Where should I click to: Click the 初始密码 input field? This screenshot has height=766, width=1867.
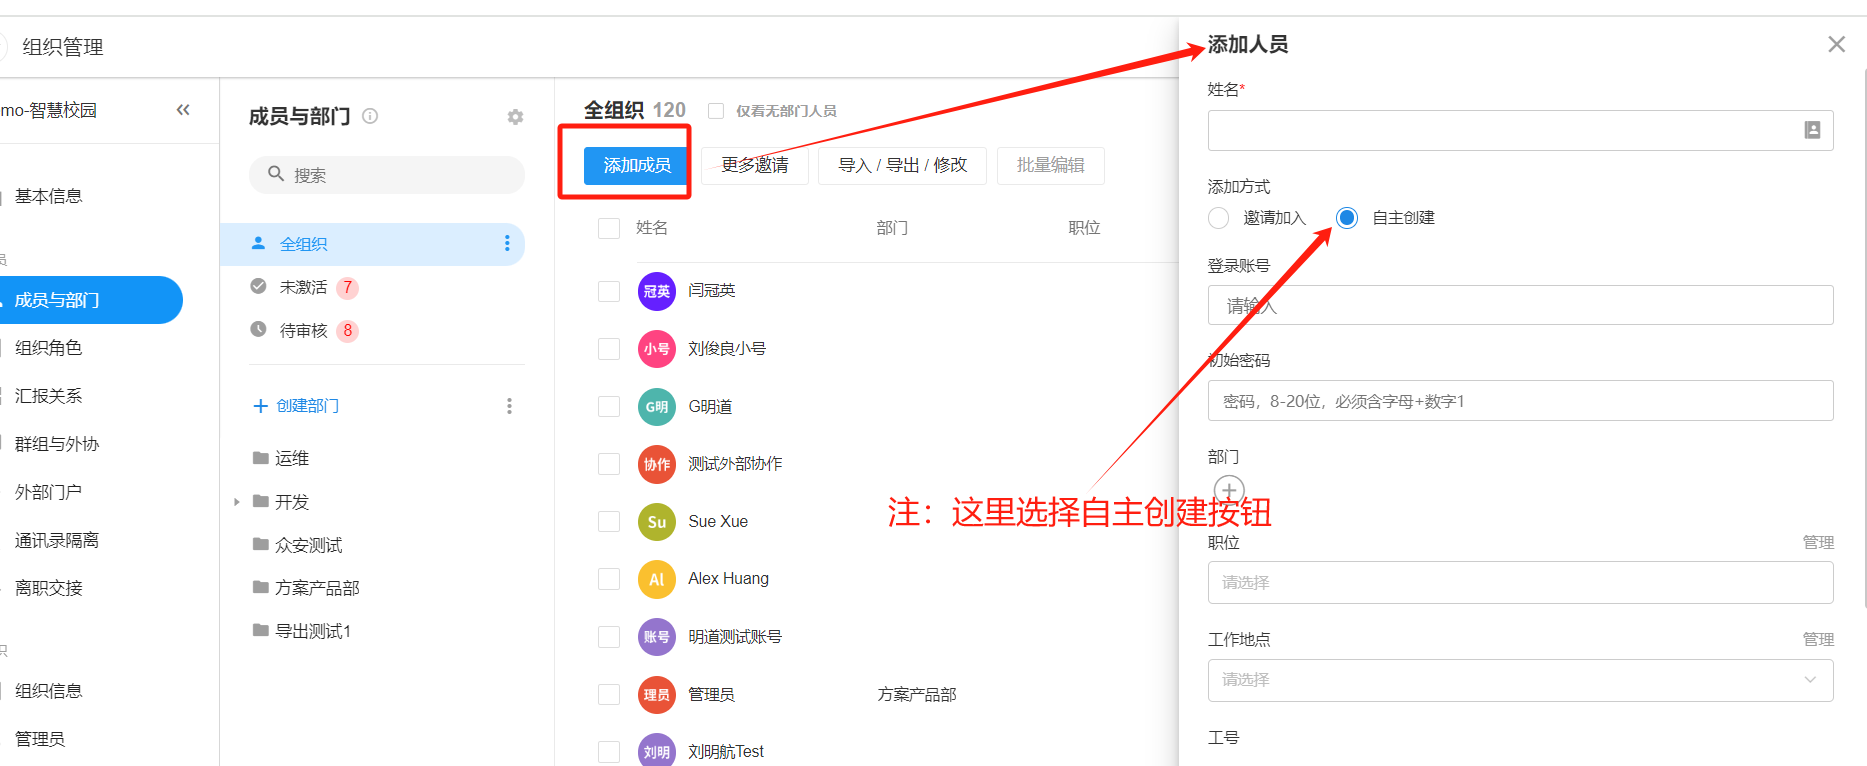pos(1519,401)
